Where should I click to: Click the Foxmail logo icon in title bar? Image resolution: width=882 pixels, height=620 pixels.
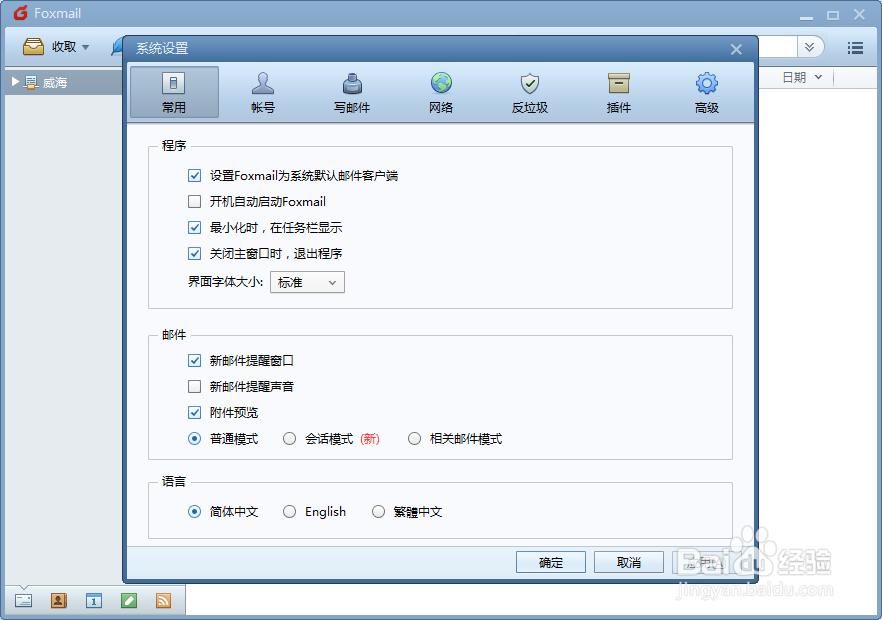click(x=20, y=13)
